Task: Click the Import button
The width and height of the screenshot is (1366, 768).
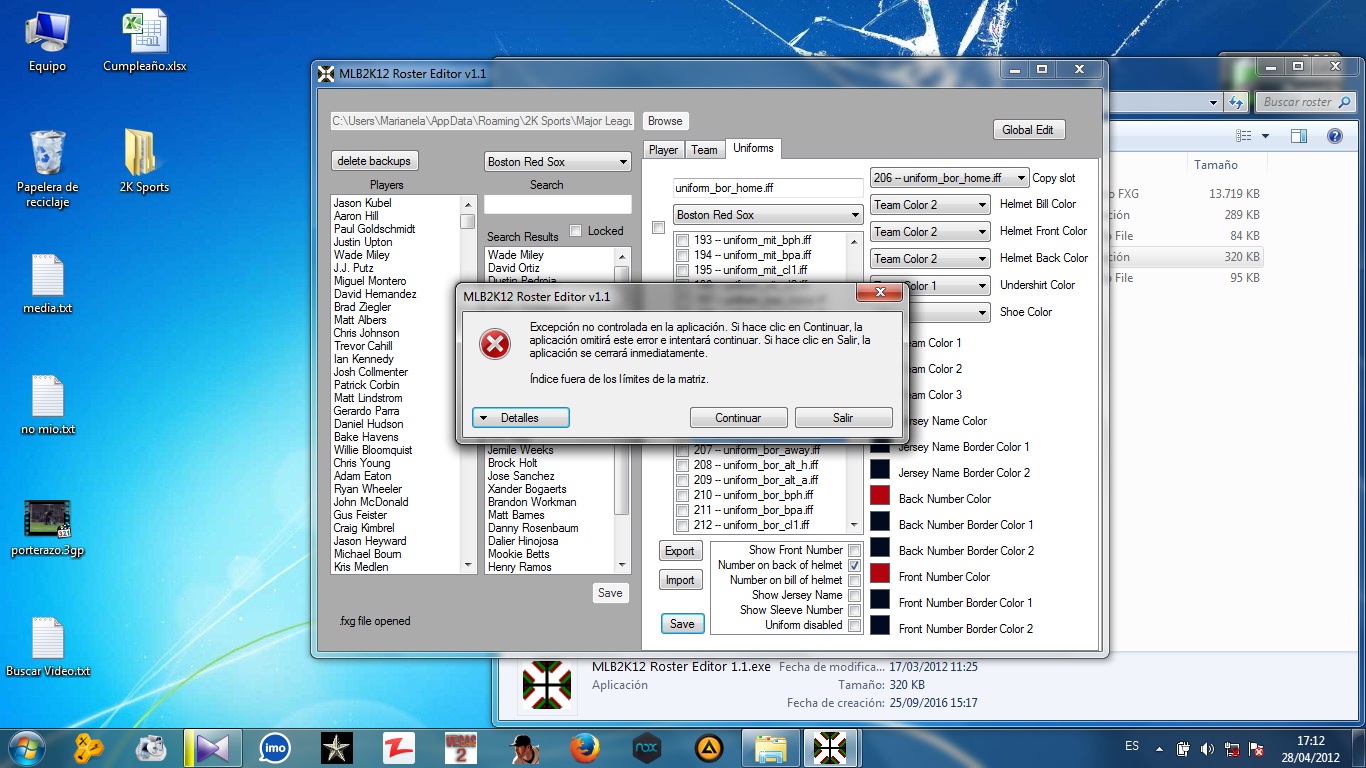Action: click(680, 580)
